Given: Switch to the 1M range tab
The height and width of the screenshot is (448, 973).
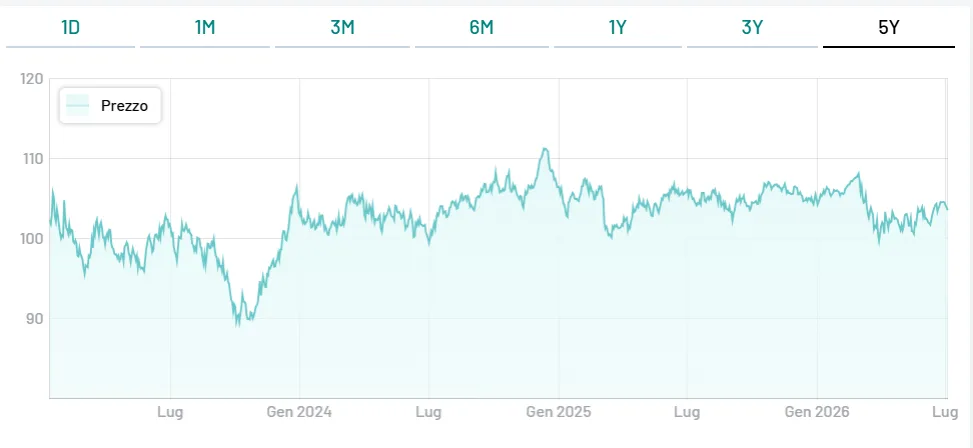Looking at the screenshot, I should pos(205,28).
